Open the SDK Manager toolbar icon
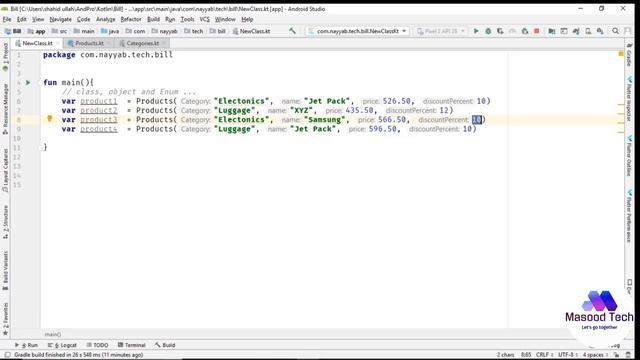This screenshot has width=640, height=360. tap(600, 31)
